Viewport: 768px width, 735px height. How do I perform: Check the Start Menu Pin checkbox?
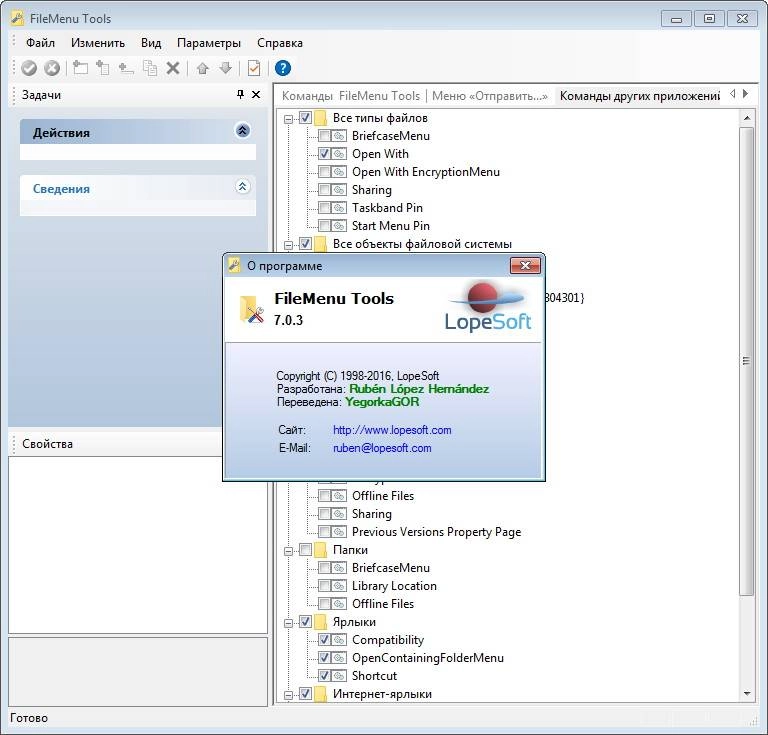point(324,226)
